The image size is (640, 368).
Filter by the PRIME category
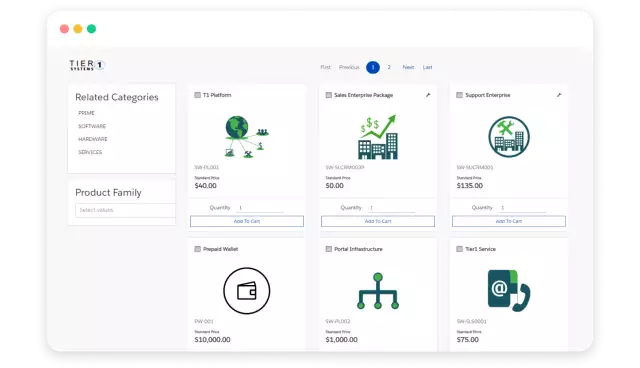(x=86, y=113)
